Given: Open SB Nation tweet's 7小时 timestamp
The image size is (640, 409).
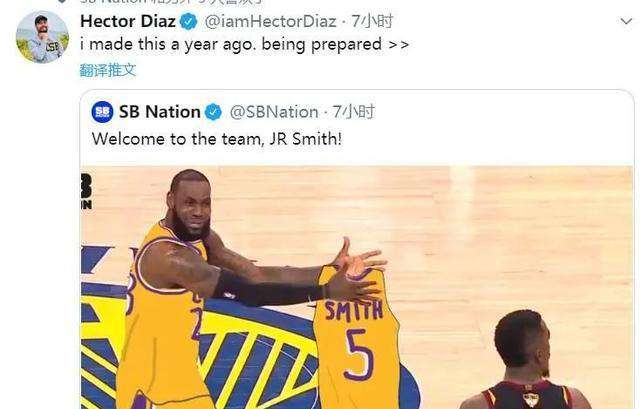Looking at the screenshot, I should 353,112.
